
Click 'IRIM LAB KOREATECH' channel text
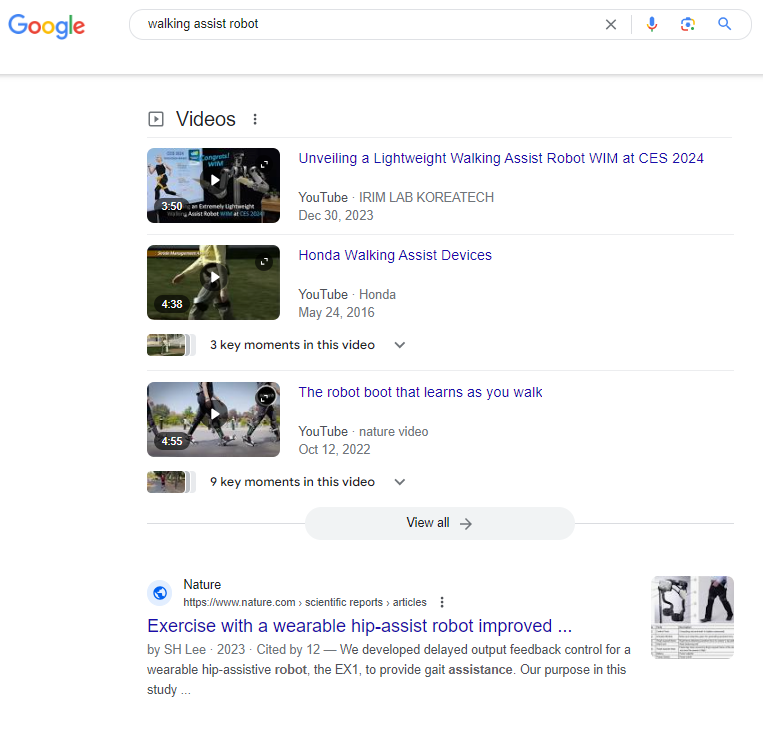pyautogui.click(x=426, y=198)
